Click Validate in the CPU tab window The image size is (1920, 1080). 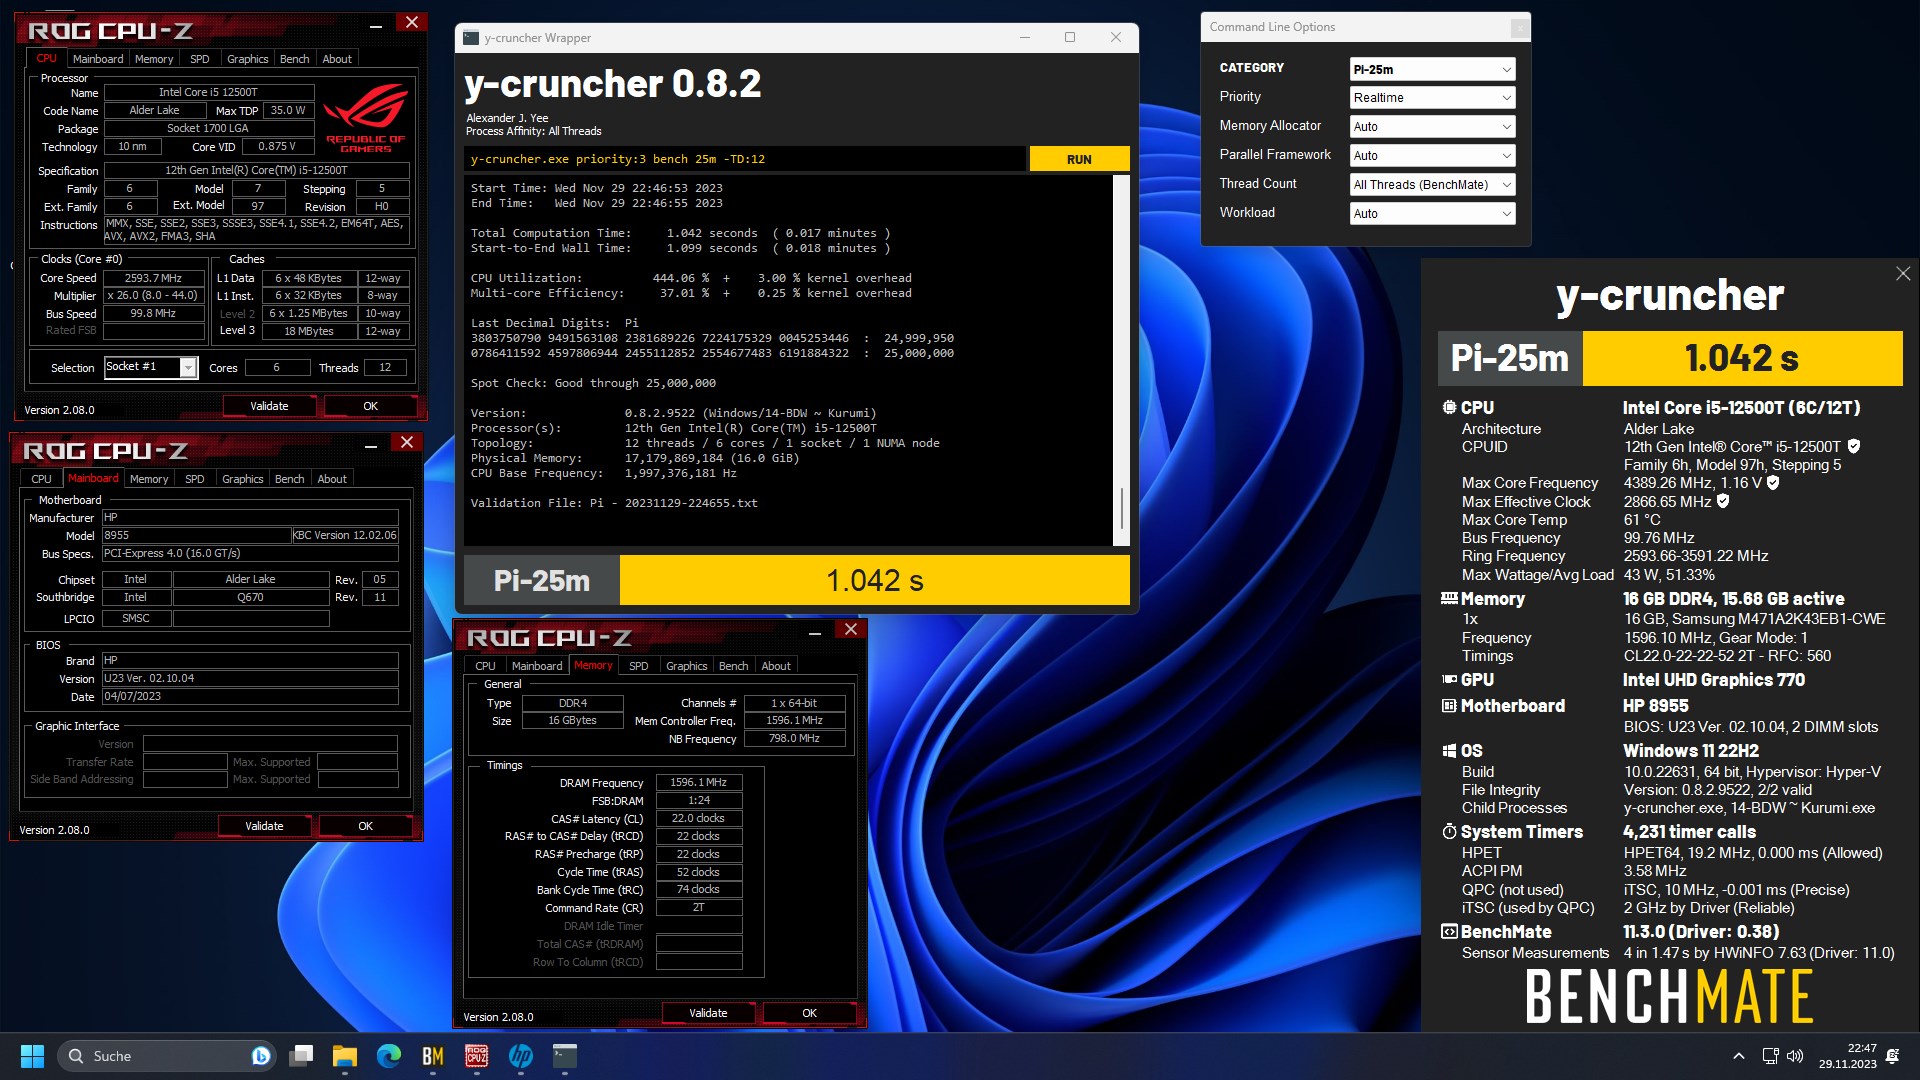click(x=269, y=406)
